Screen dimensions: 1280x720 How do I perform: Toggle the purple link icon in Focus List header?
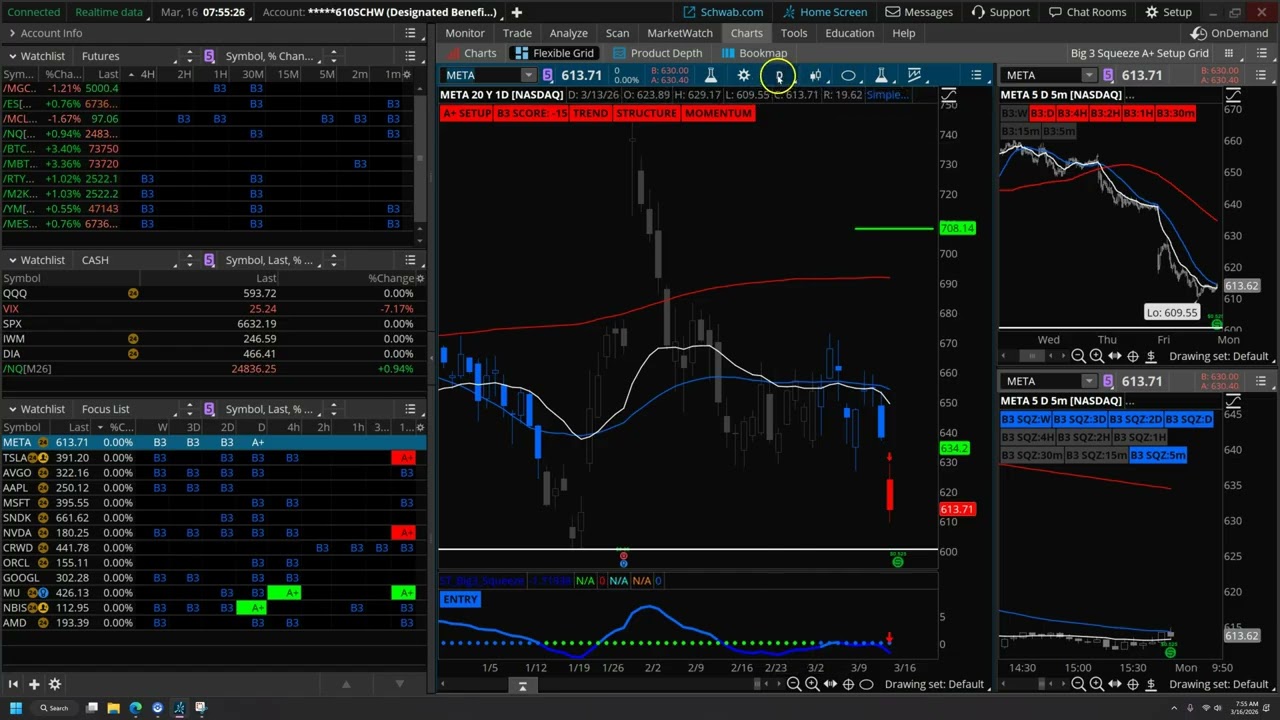click(209, 409)
